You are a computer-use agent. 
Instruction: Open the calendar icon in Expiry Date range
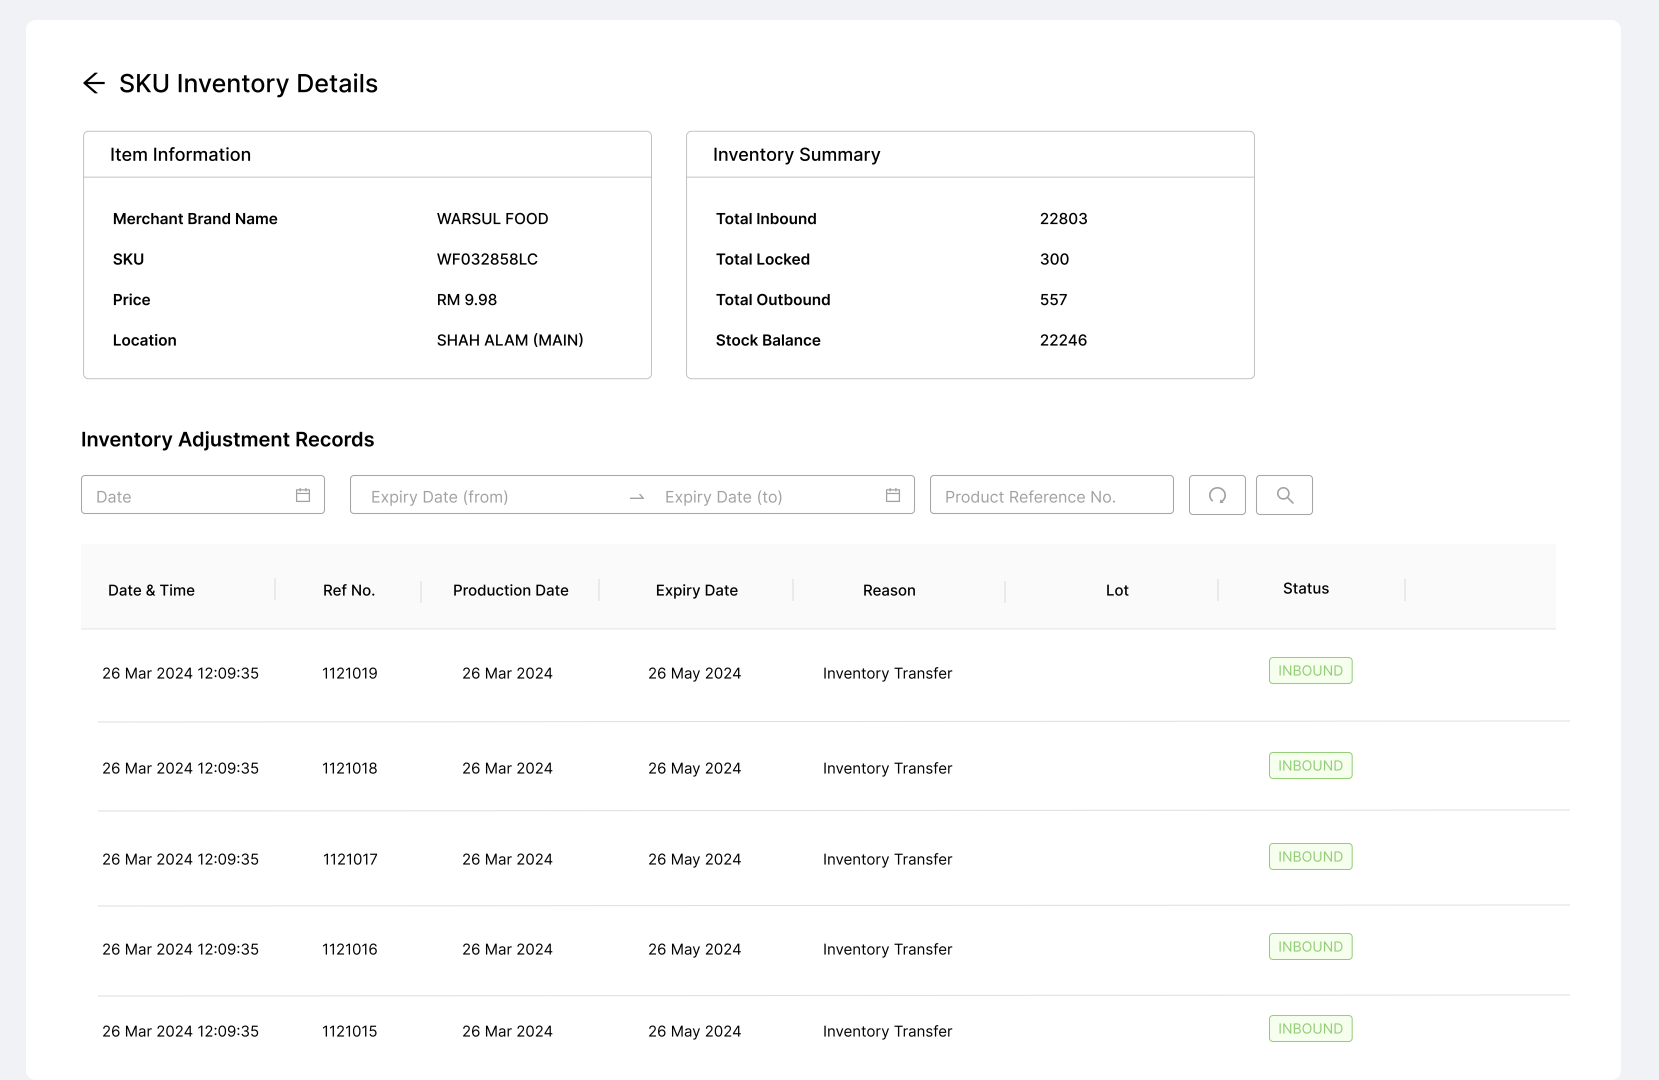893,495
